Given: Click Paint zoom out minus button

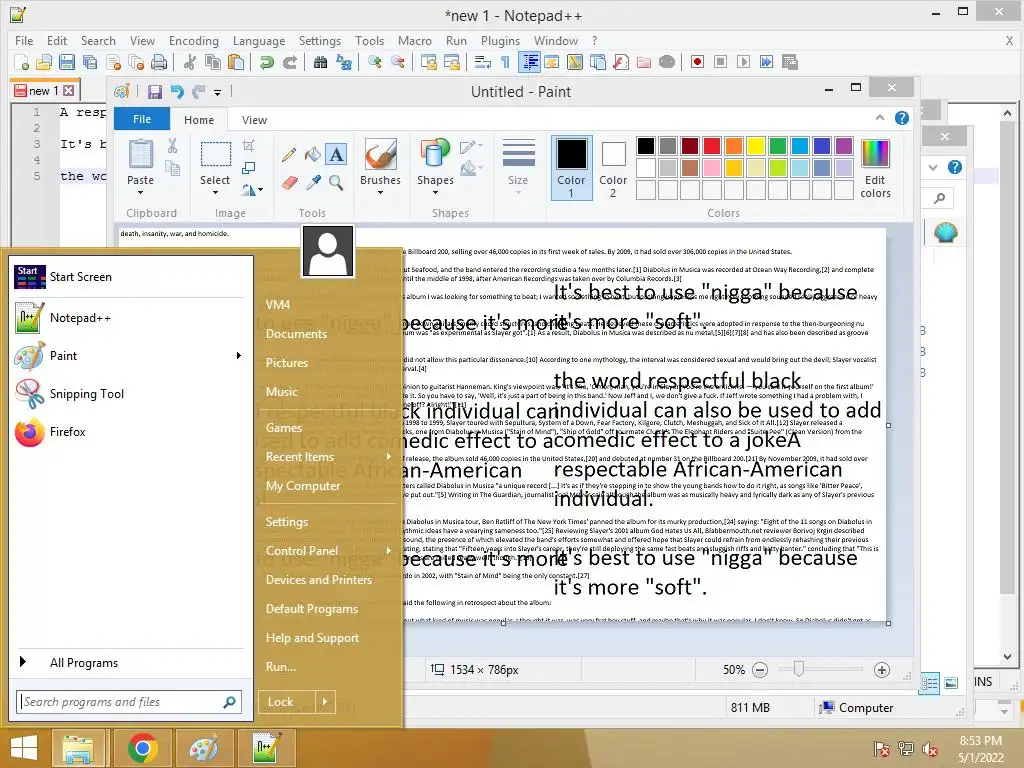Looking at the screenshot, I should point(760,670).
